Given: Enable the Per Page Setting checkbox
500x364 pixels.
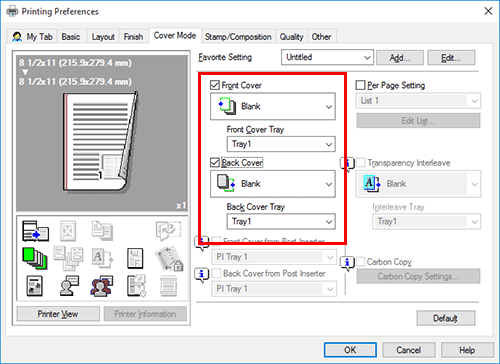Looking at the screenshot, I should pyautogui.click(x=360, y=85).
